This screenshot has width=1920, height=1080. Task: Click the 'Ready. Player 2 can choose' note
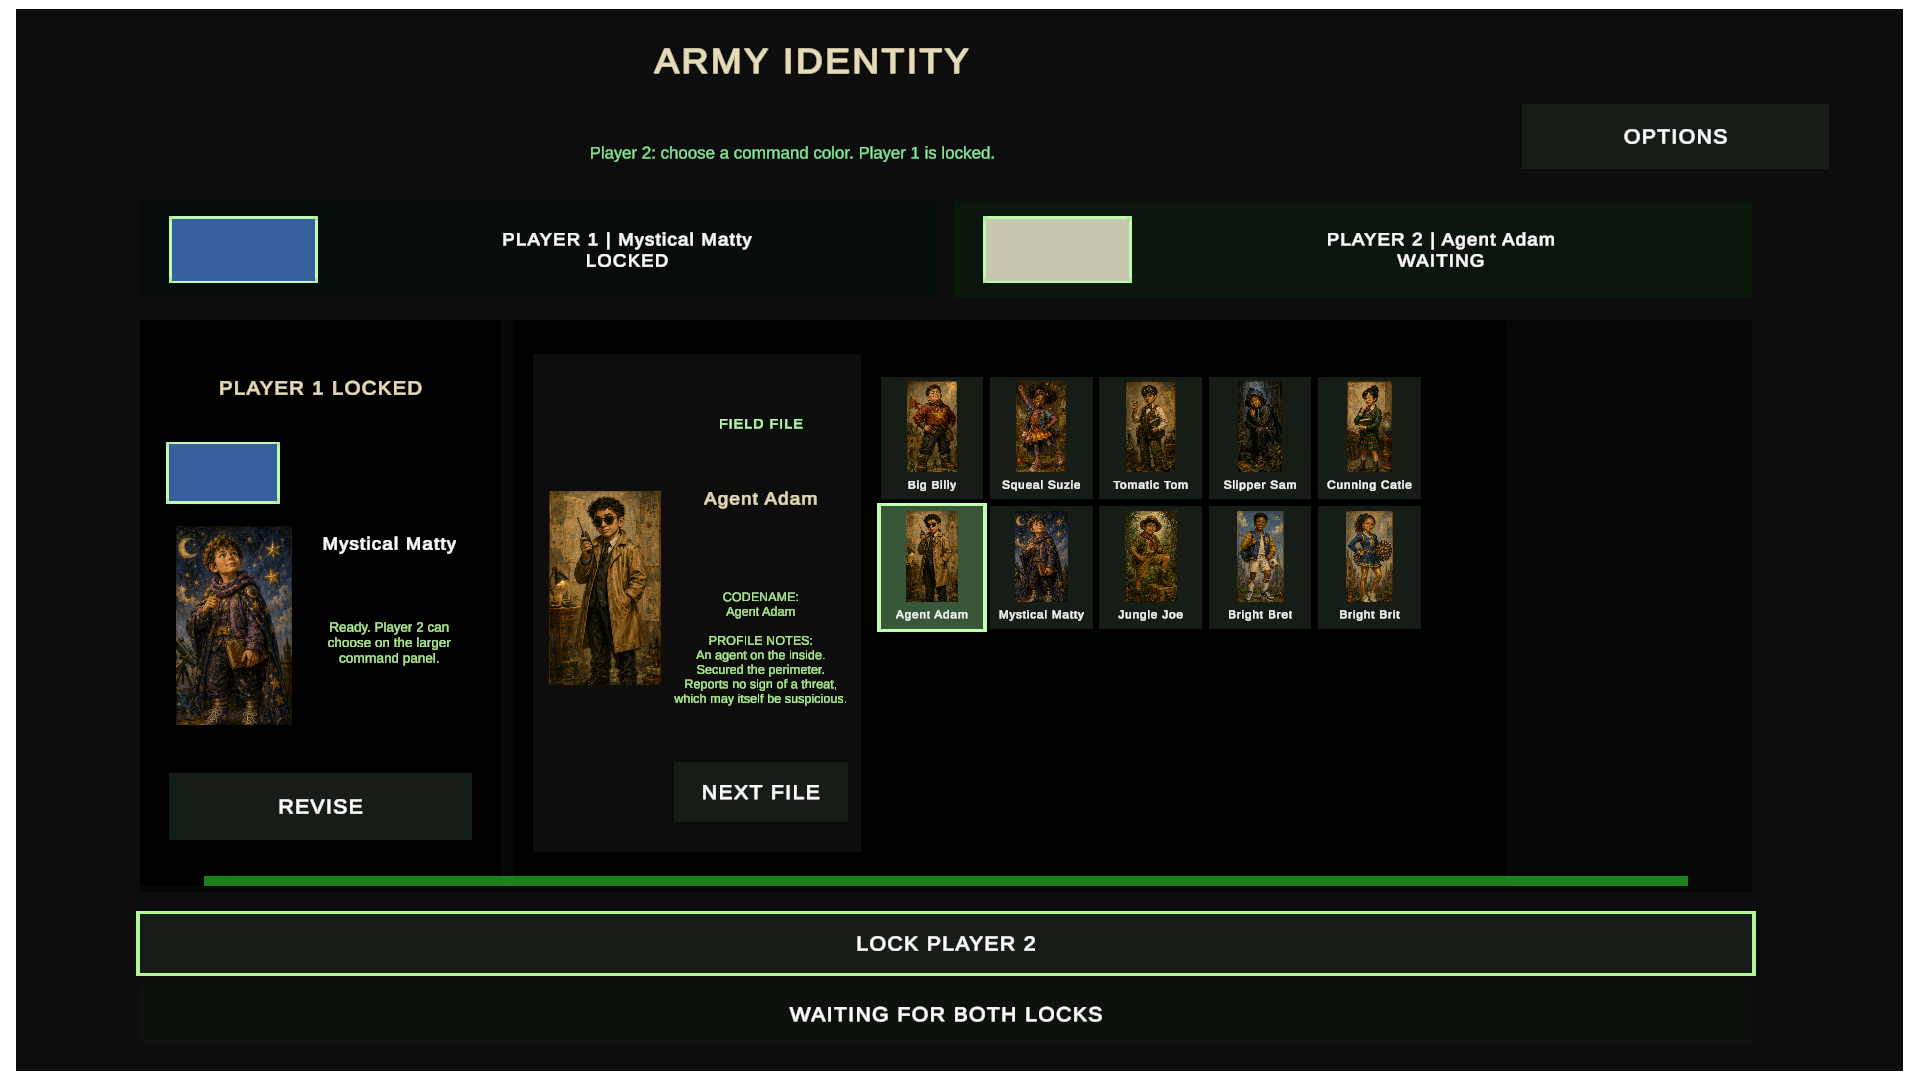tap(389, 642)
